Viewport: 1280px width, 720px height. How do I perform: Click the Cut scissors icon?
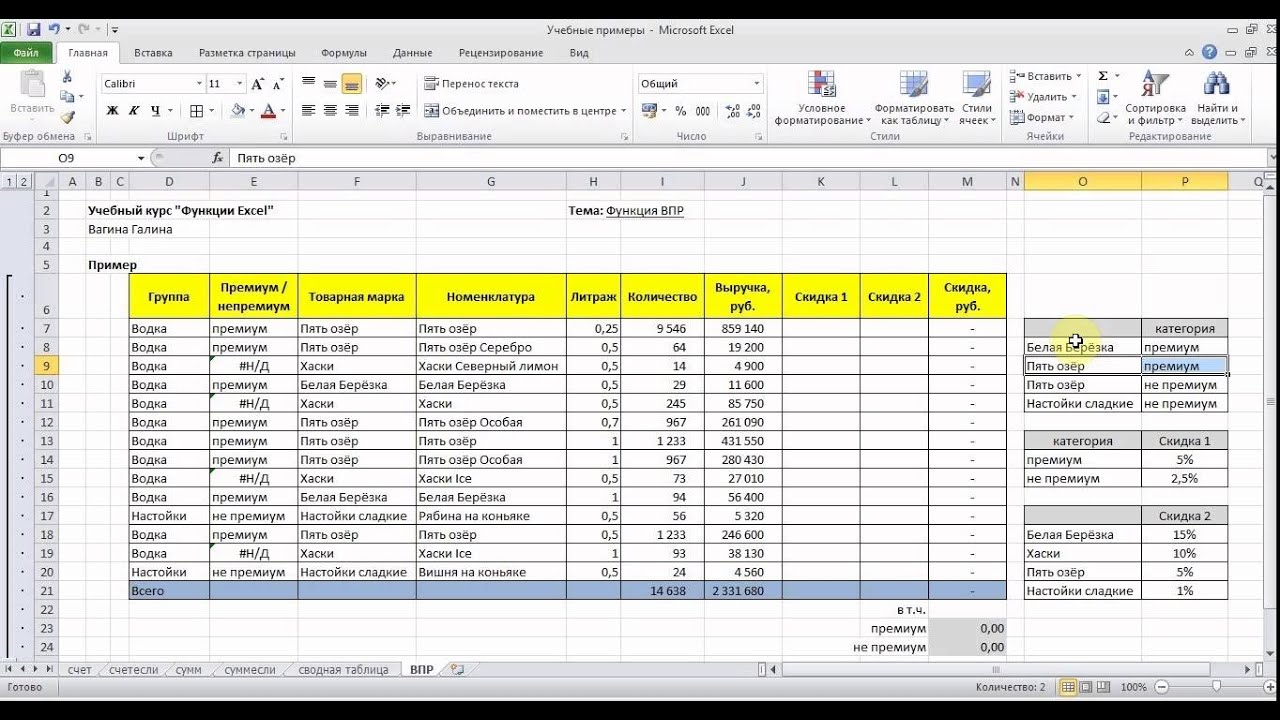[x=67, y=76]
